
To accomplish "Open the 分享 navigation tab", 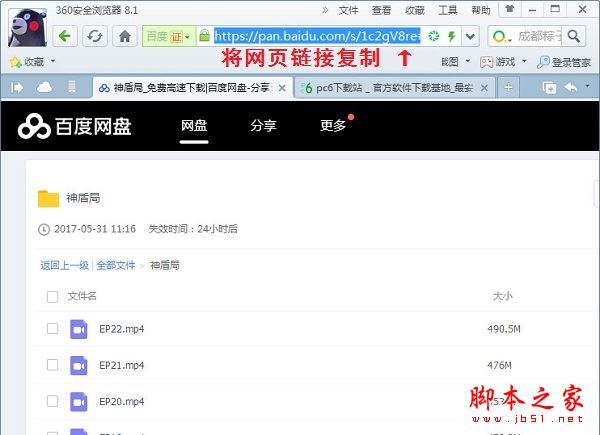I will click(x=263, y=125).
